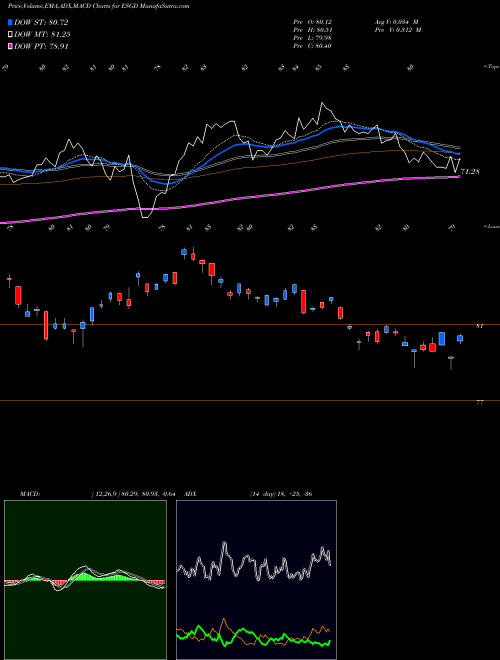Image resolution: width=500 pixels, height=660 pixels.
Task: Click the MACD '(12,26,9) 80.29, 80.93, -0.64' values
Action: point(133,494)
